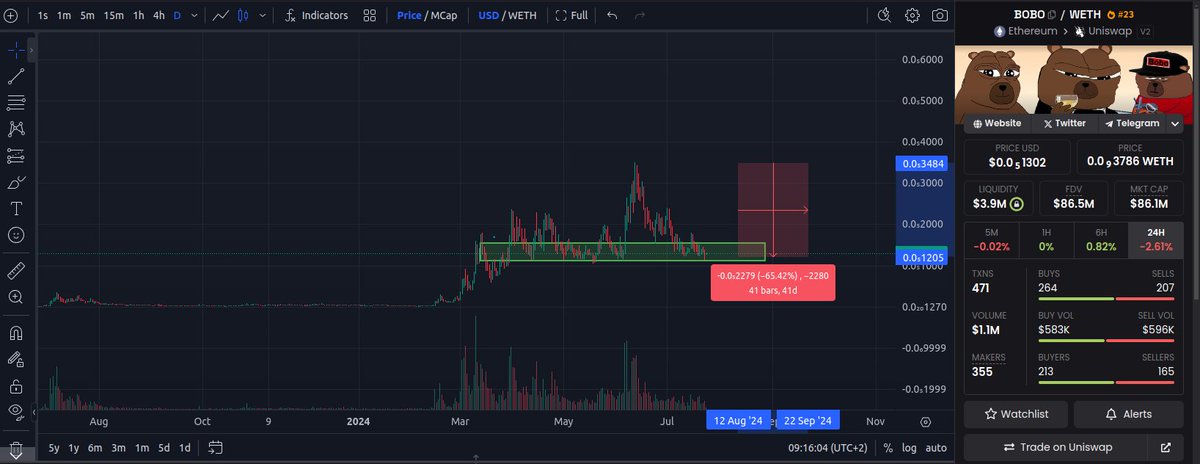The width and height of the screenshot is (1200, 464).
Task: Select the 1h time interval
Action: tap(138, 15)
